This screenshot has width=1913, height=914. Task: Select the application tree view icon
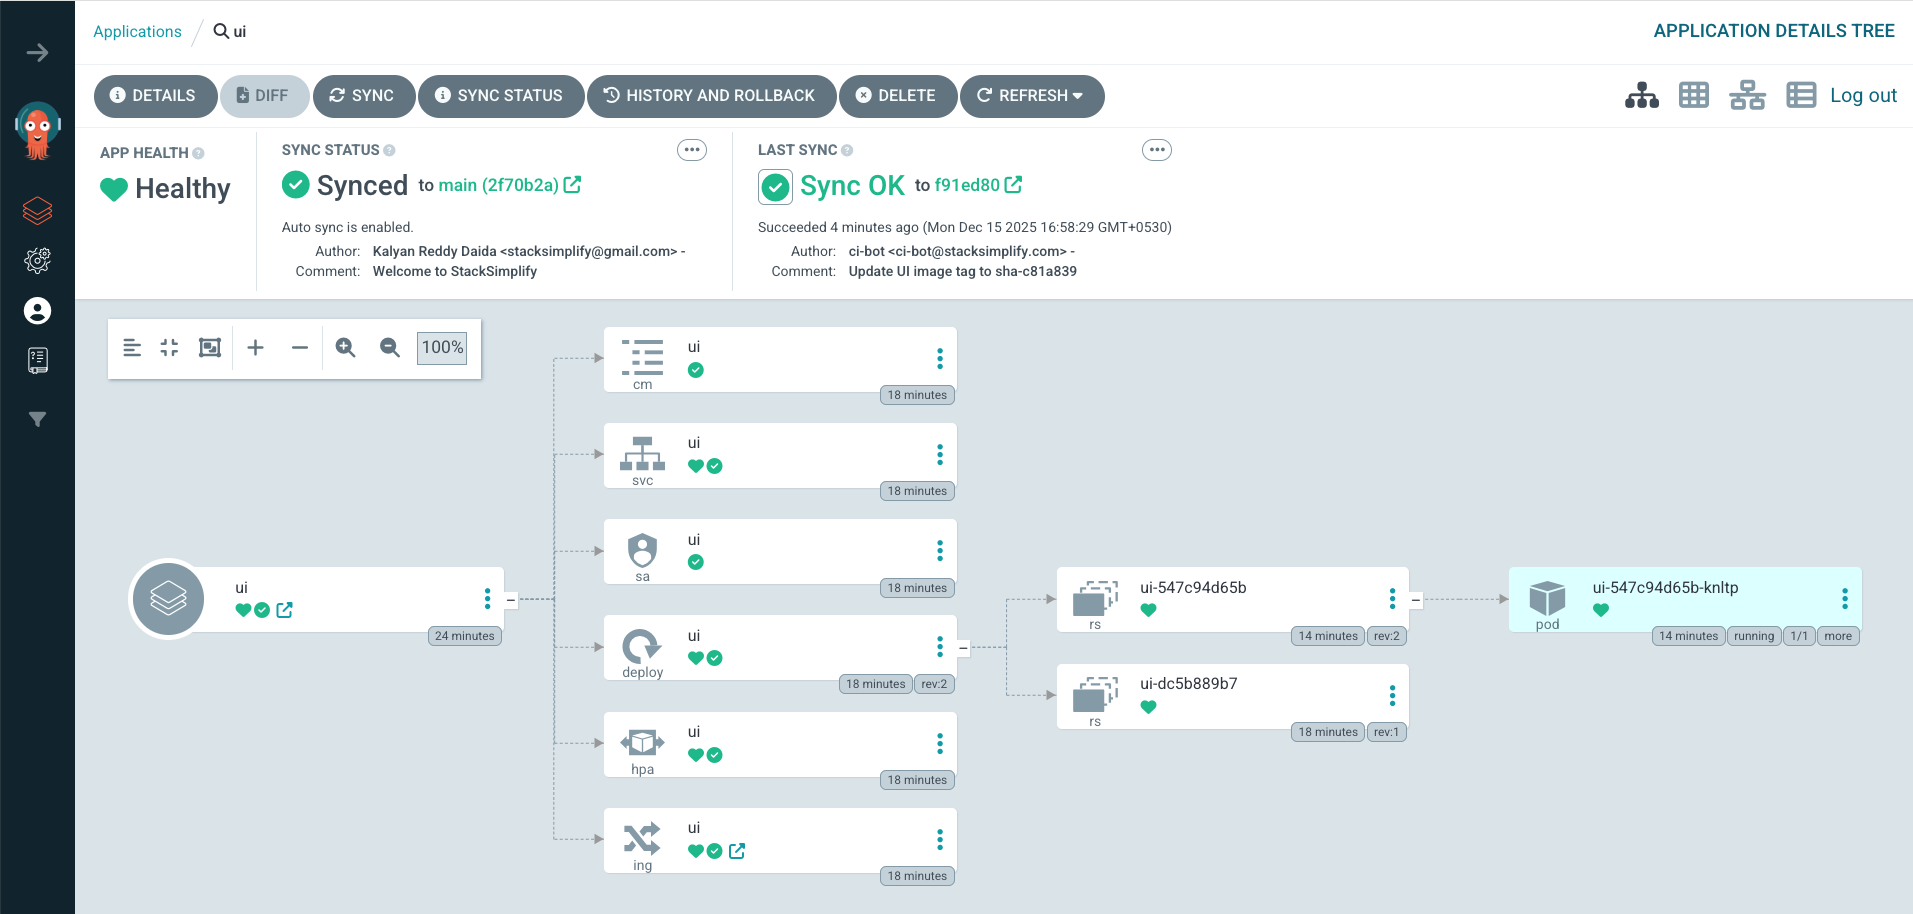point(1641,95)
